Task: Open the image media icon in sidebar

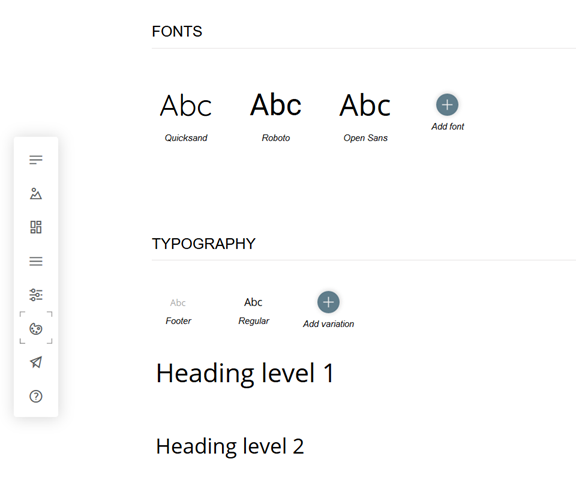Action: click(36, 194)
